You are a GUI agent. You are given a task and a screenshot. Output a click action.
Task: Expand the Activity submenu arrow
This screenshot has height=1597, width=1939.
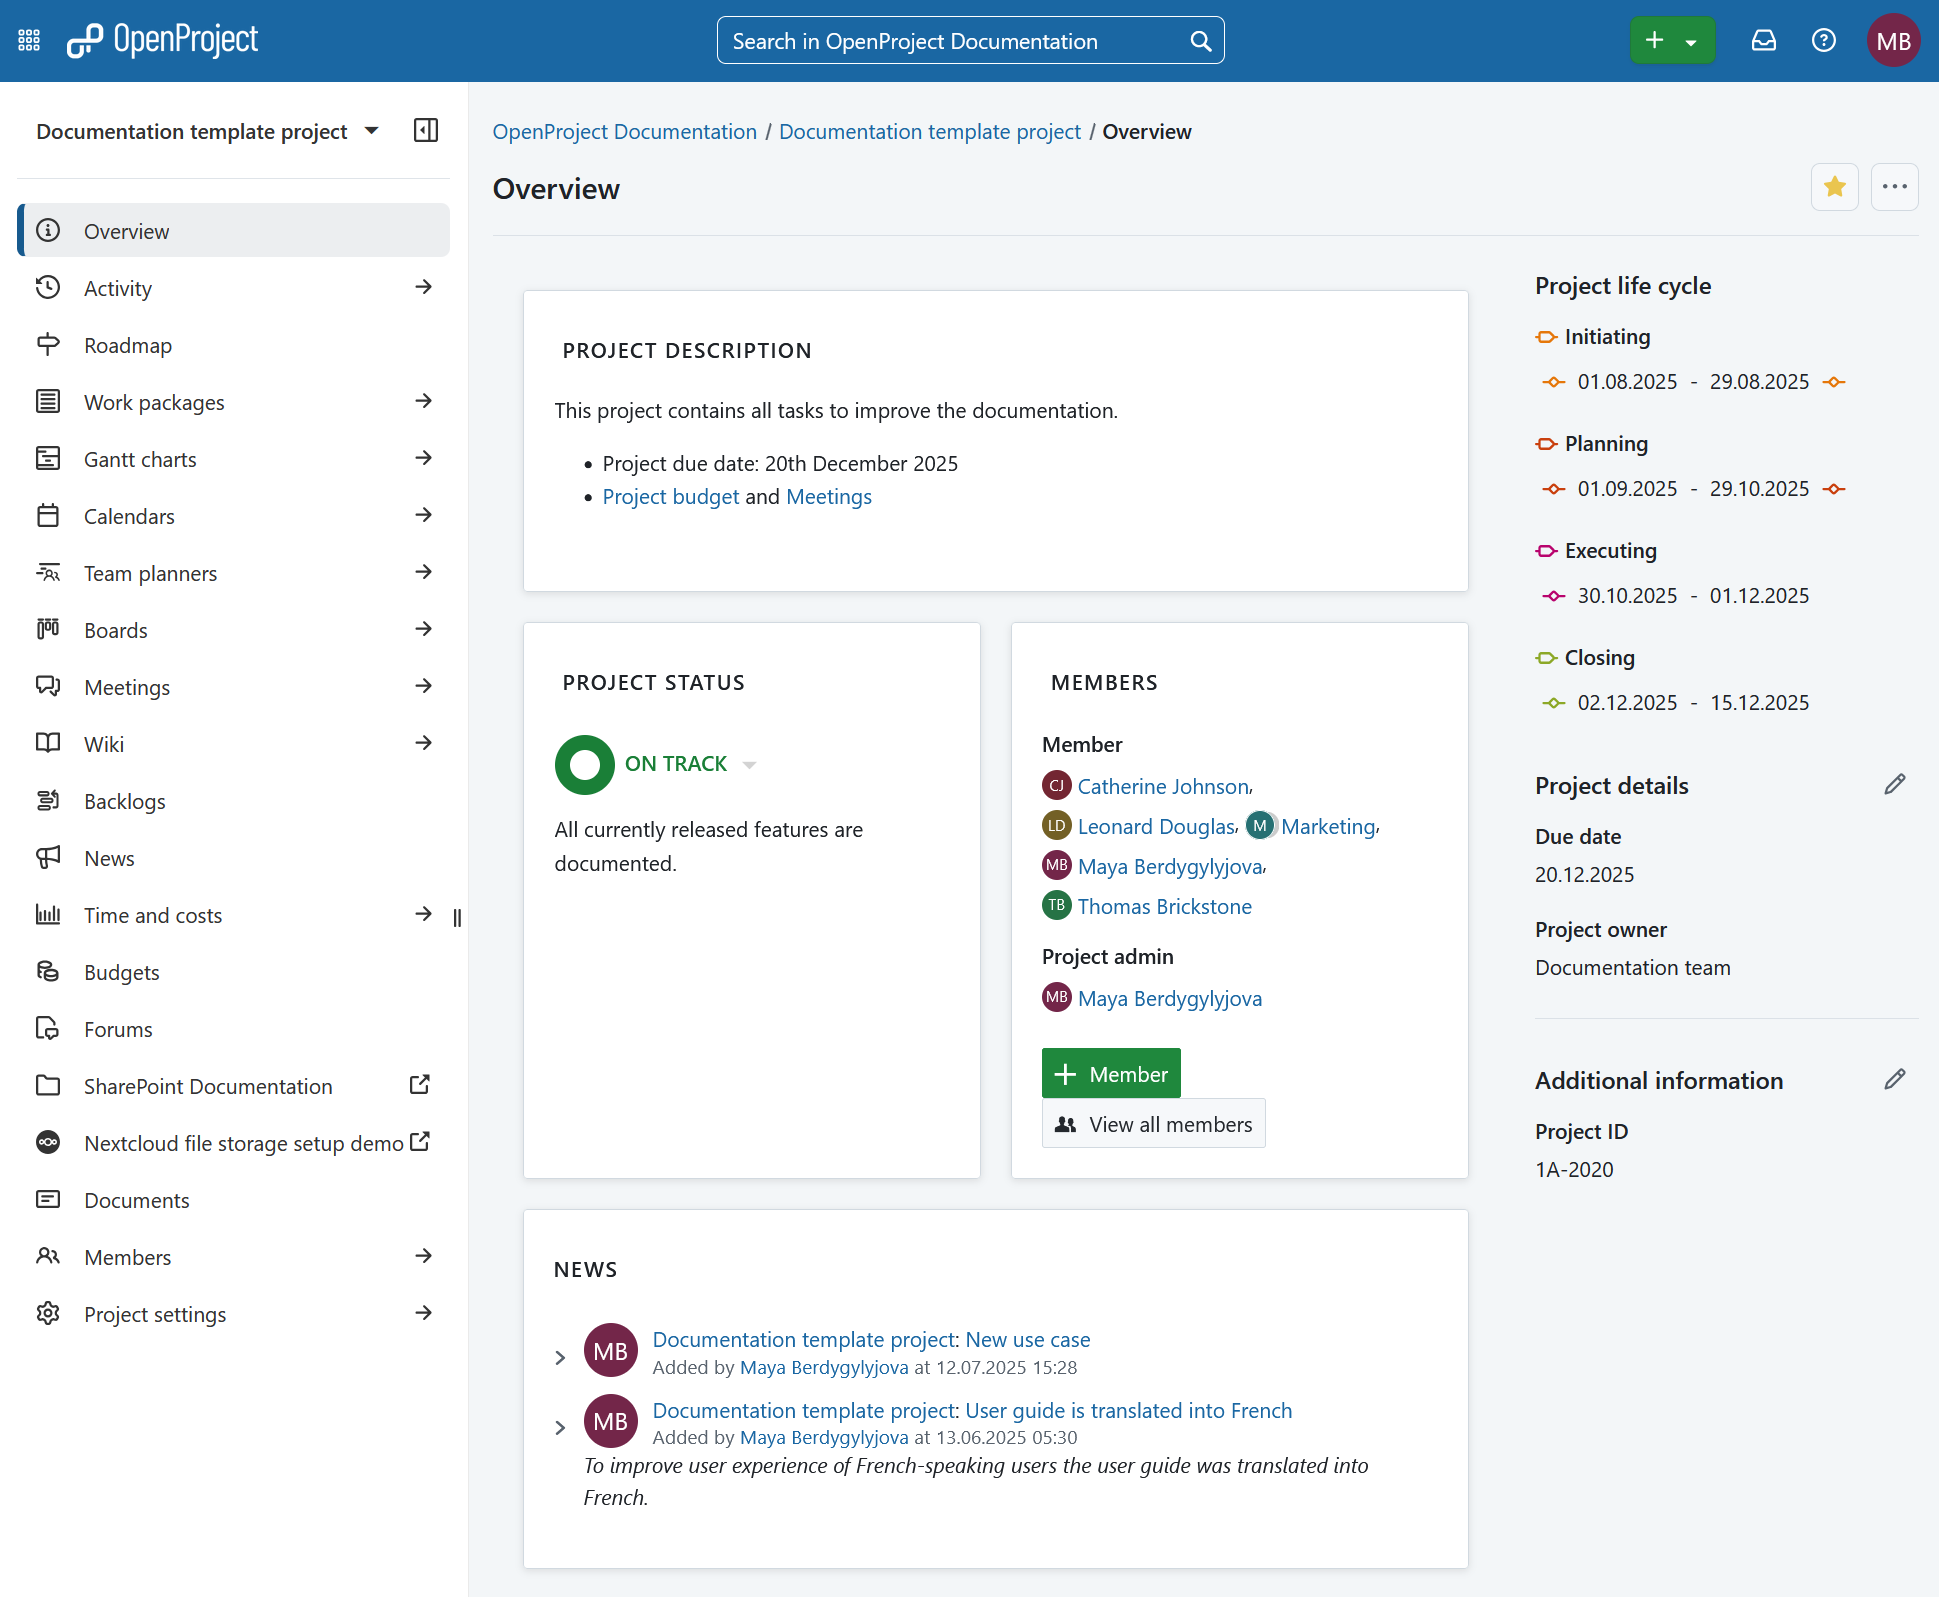[x=424, y=287]
